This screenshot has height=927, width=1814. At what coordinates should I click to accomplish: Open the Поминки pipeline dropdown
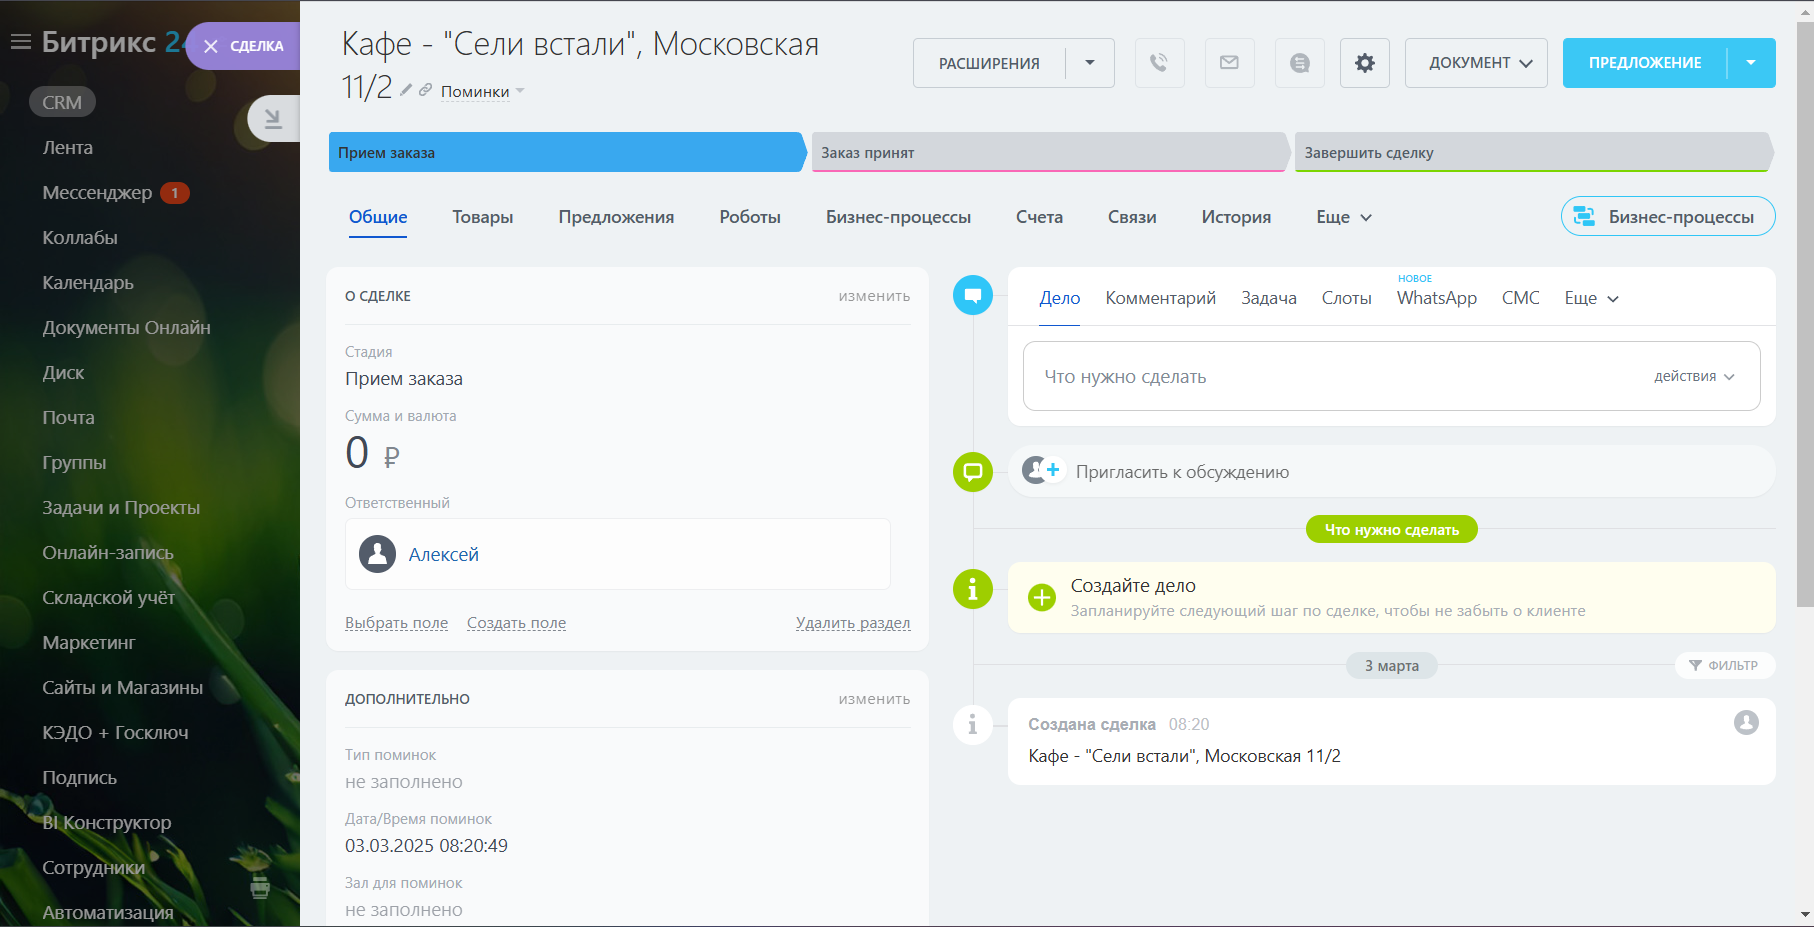click(482, 92)
